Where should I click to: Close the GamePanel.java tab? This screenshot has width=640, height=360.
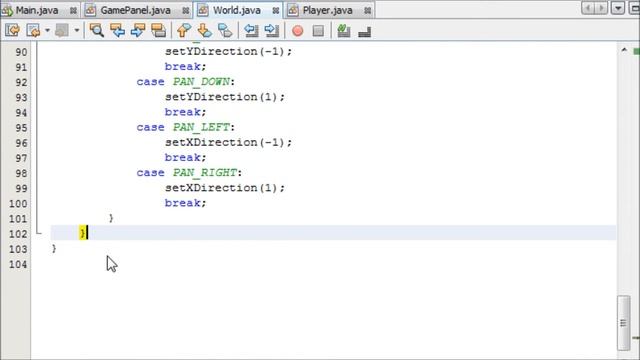point(186,11)
